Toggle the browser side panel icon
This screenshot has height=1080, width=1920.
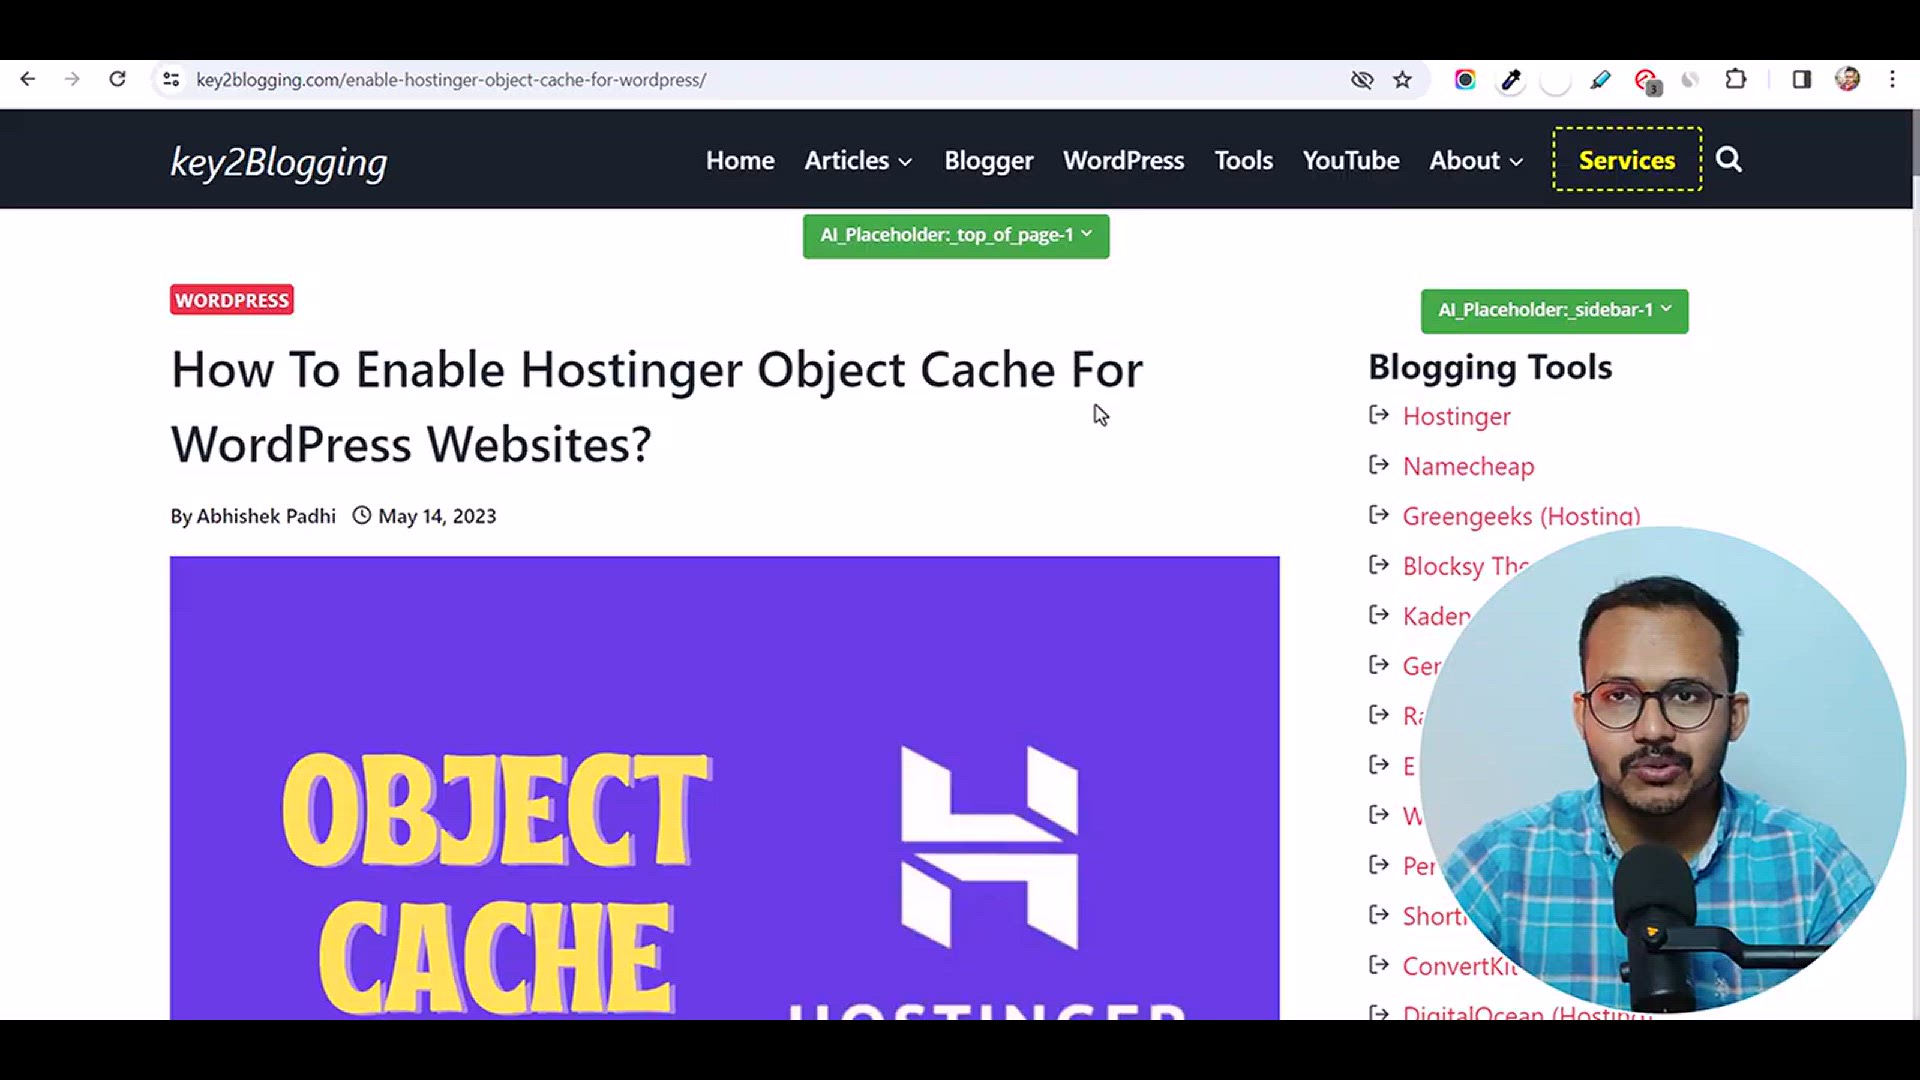click(x=1802, y=79)
